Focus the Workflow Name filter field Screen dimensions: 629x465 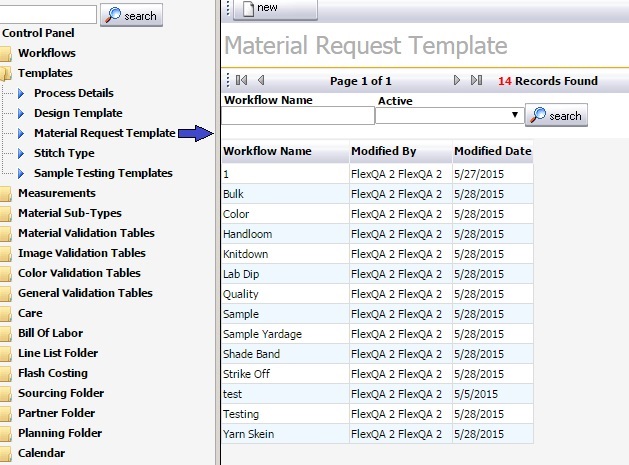click(x=298, y=116)
